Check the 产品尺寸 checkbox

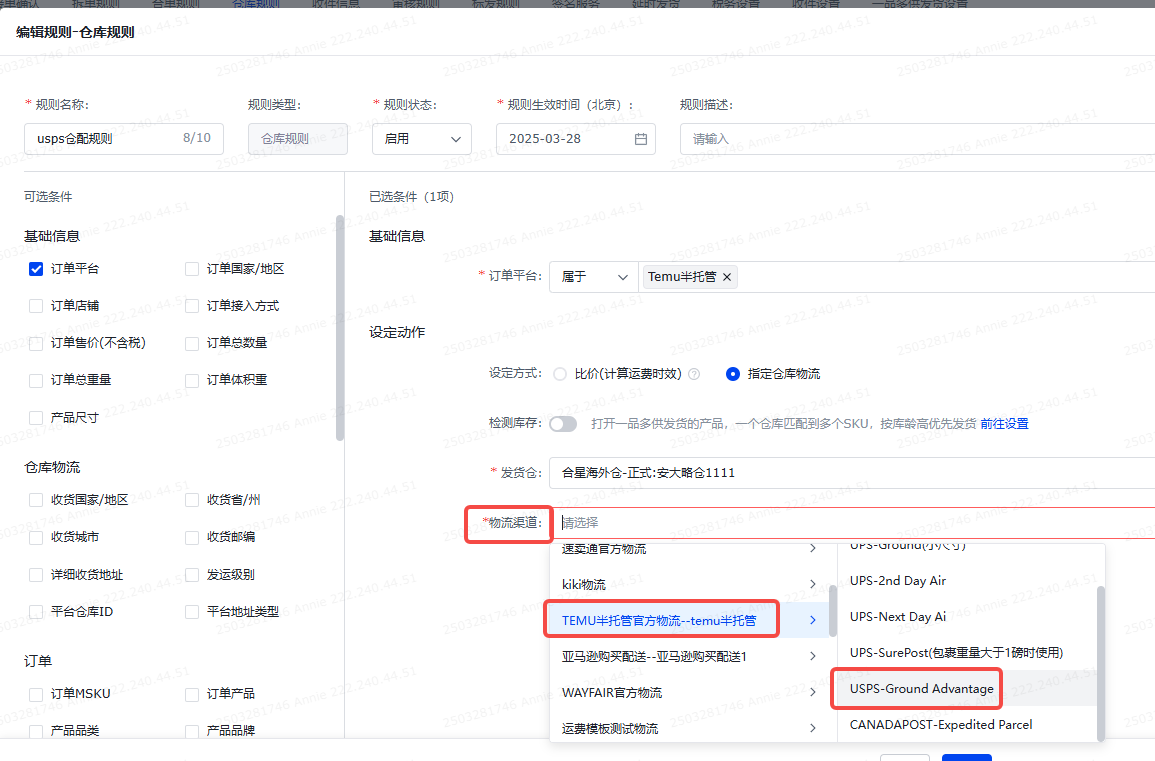coord(36,418)
